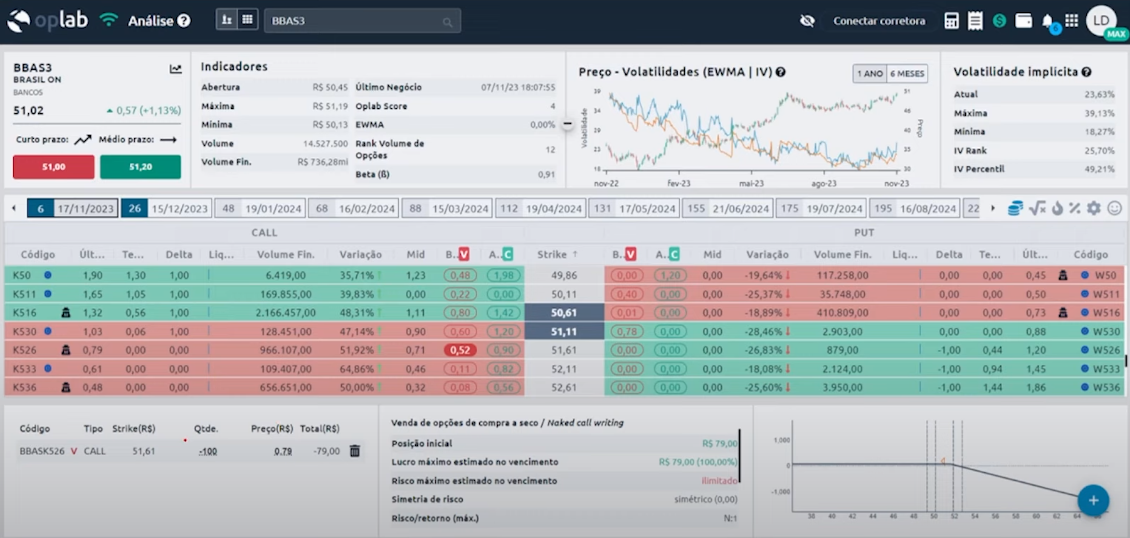The image size is (1130, 538).
Task: Select the 6 MESES chart period
Action: (x=907, y=73)
